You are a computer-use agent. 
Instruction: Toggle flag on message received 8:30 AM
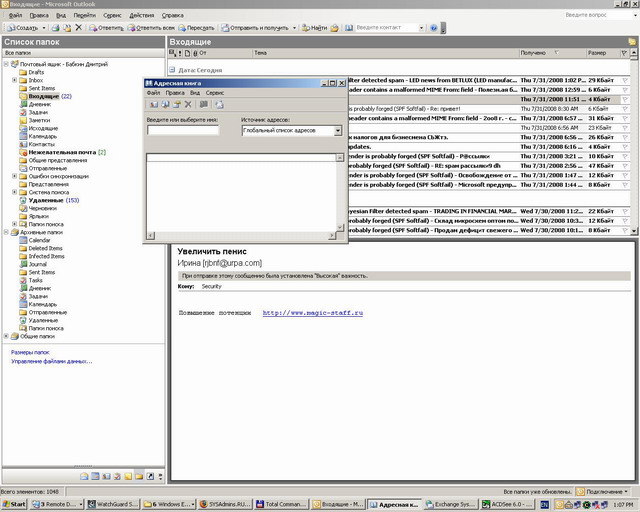625,109
